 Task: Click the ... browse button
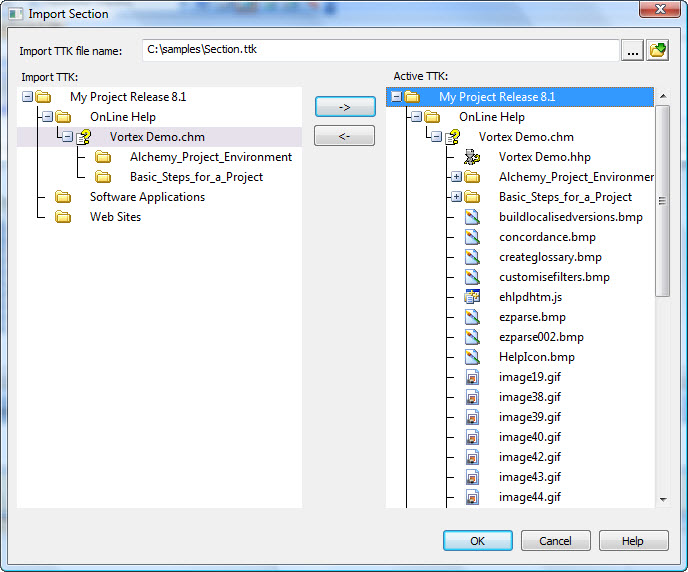pyautogui.click(x=632, y=50)
